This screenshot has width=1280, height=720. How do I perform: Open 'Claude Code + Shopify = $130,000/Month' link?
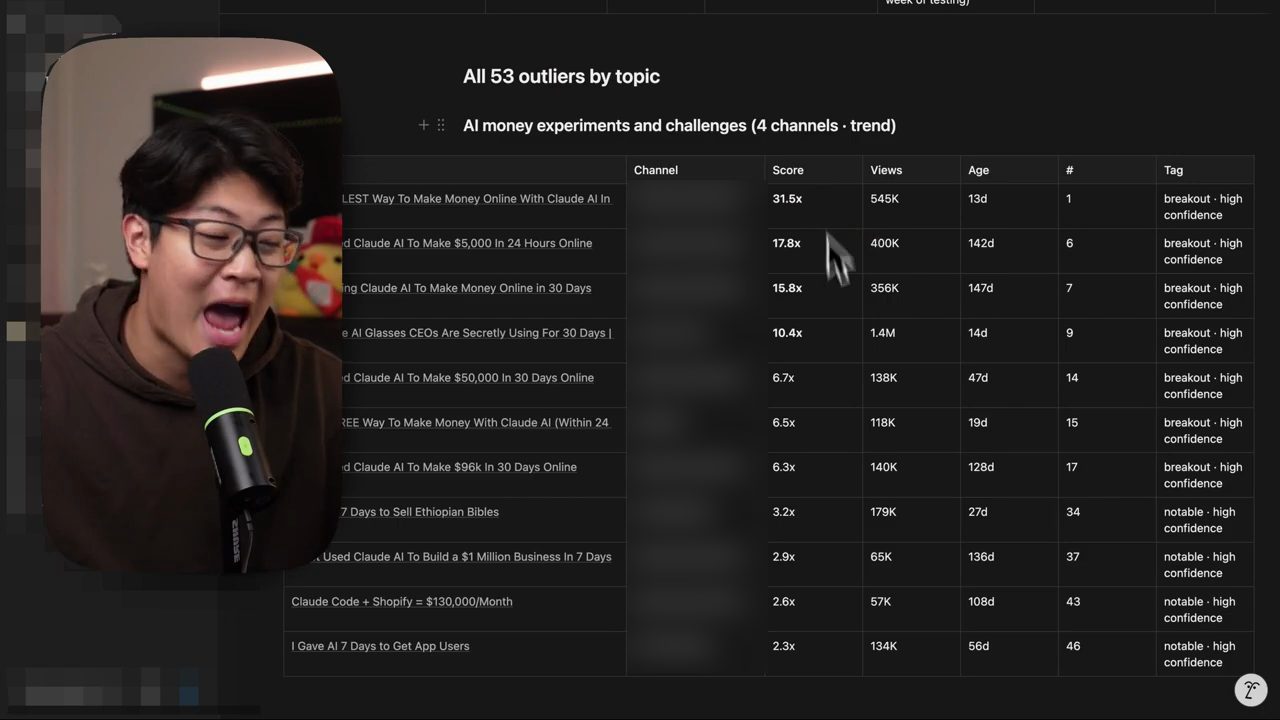[402, 602]
